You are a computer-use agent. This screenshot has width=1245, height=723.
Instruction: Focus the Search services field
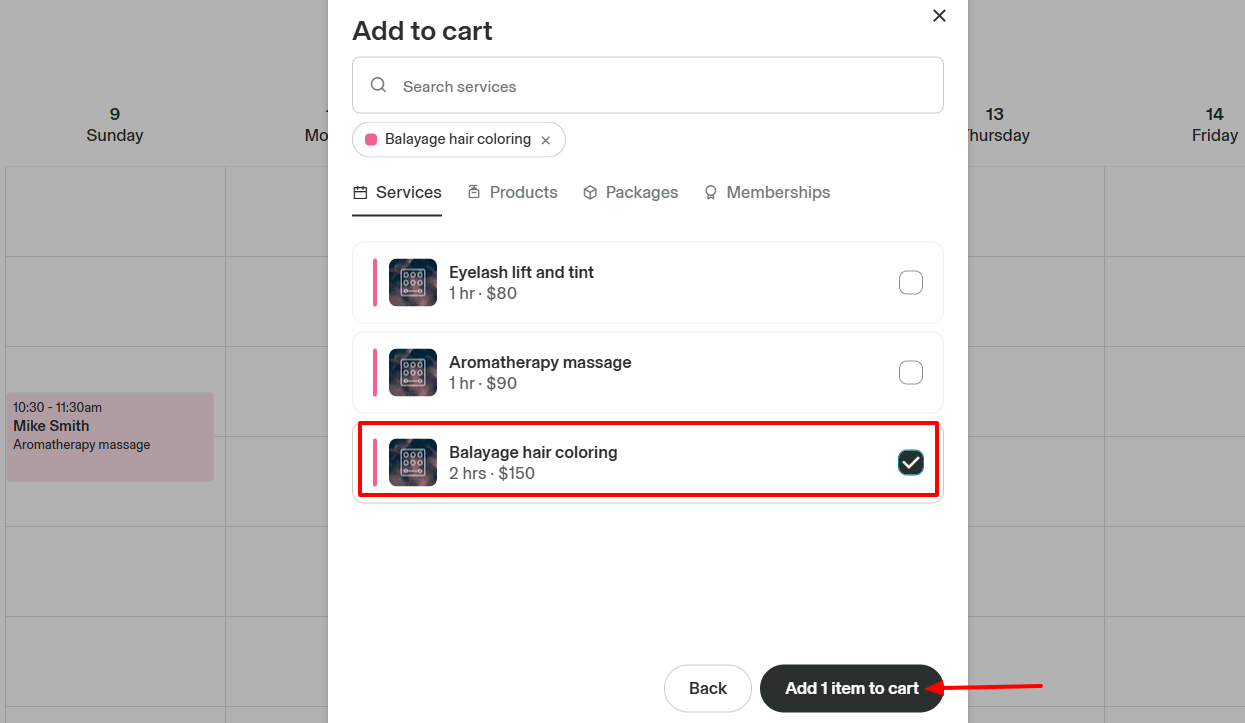[x=660, y=86]
